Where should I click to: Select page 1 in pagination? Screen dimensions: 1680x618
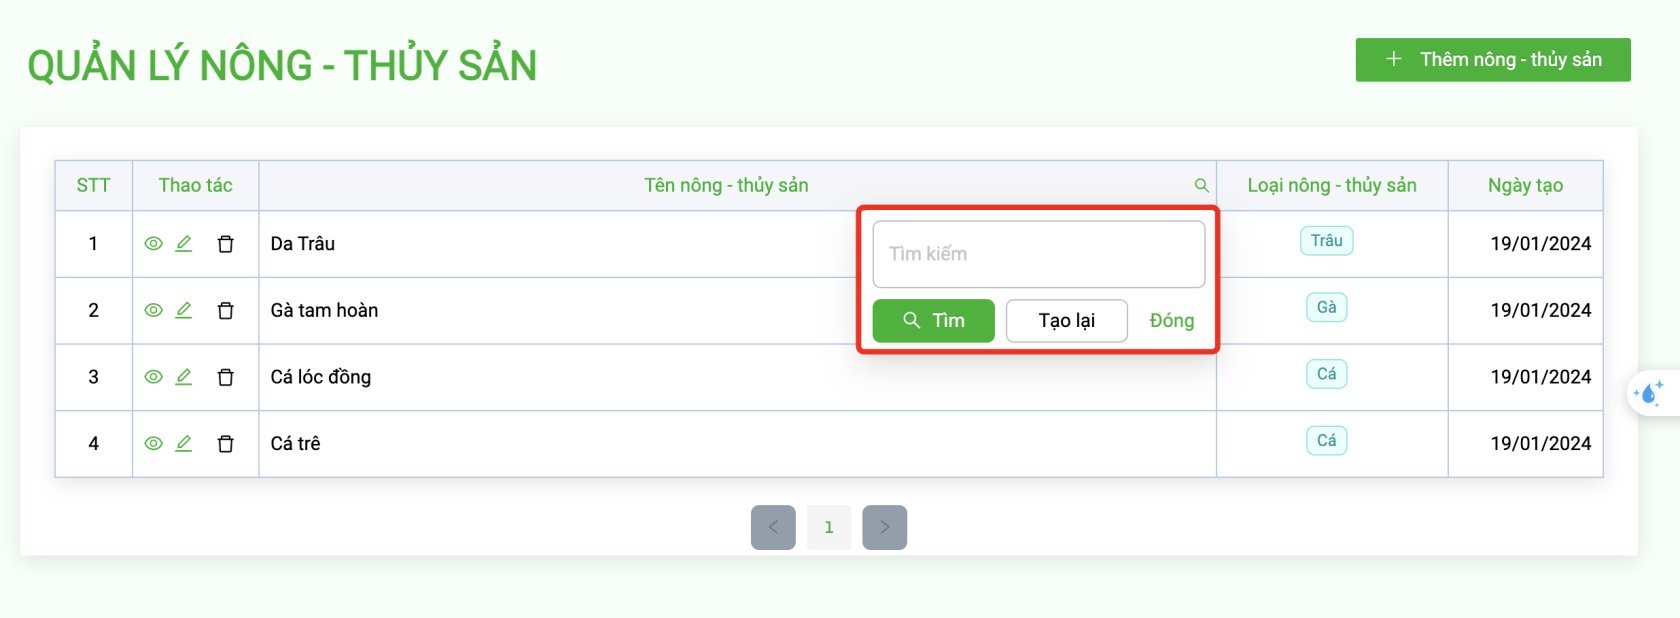coord(829,527)
